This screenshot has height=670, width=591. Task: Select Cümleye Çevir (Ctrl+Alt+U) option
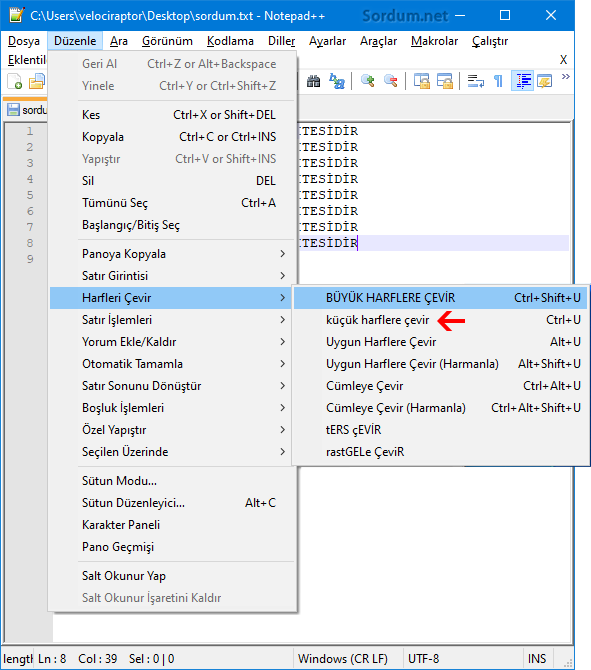pyautogui.click(x=441, y=386)
